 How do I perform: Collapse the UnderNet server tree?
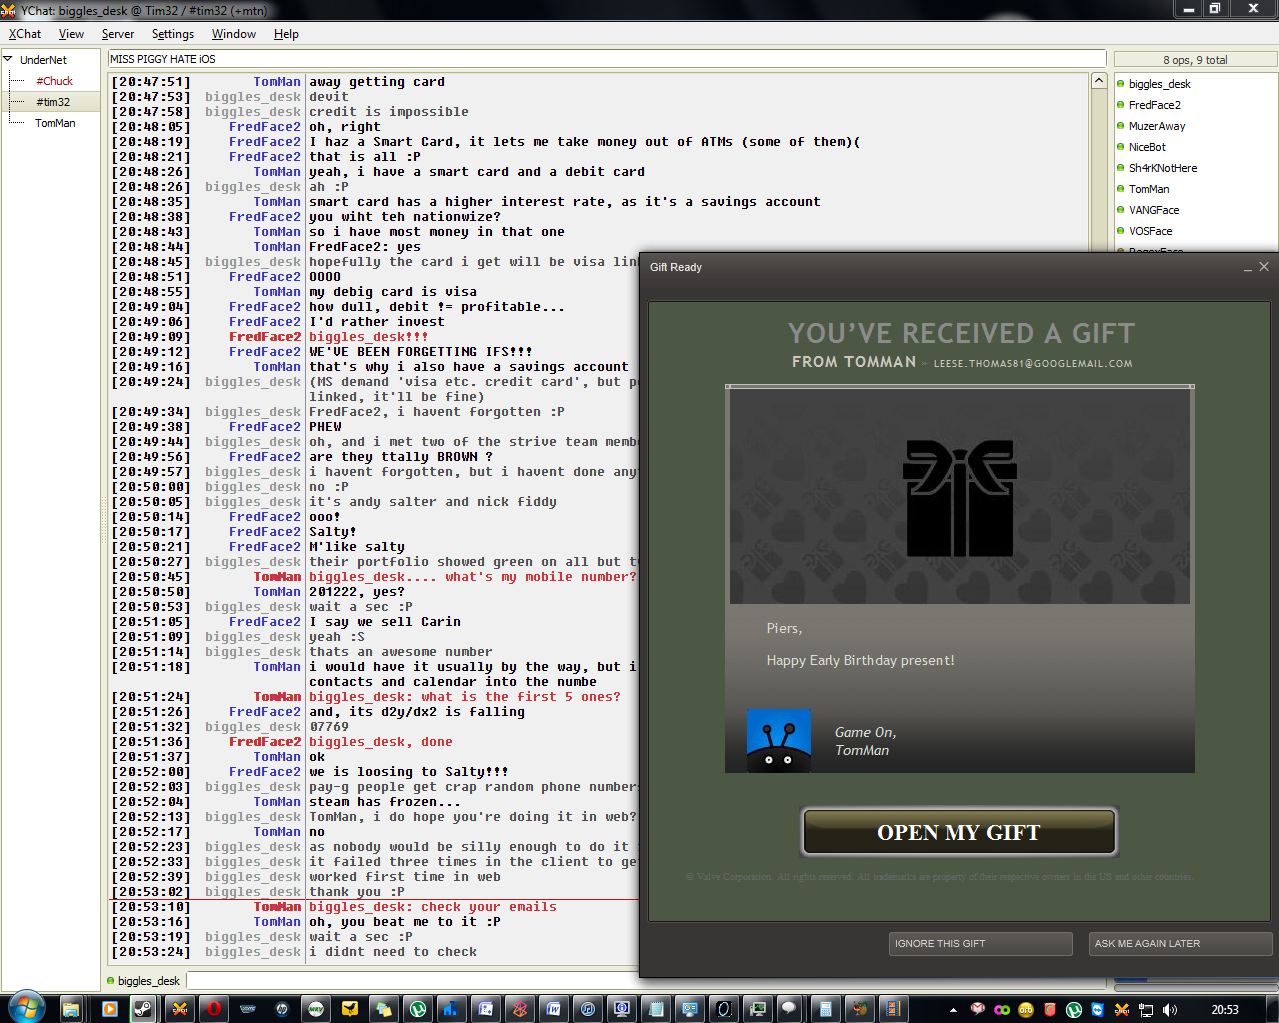(9, 60)
